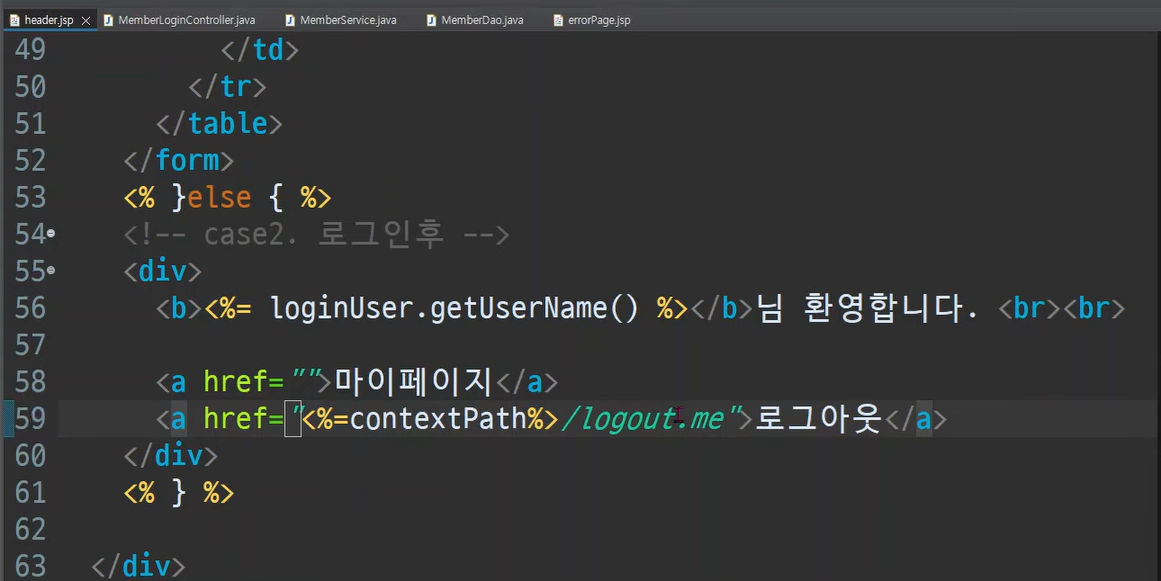Click the closing scriptlet brace on line 61

[178, 493]
